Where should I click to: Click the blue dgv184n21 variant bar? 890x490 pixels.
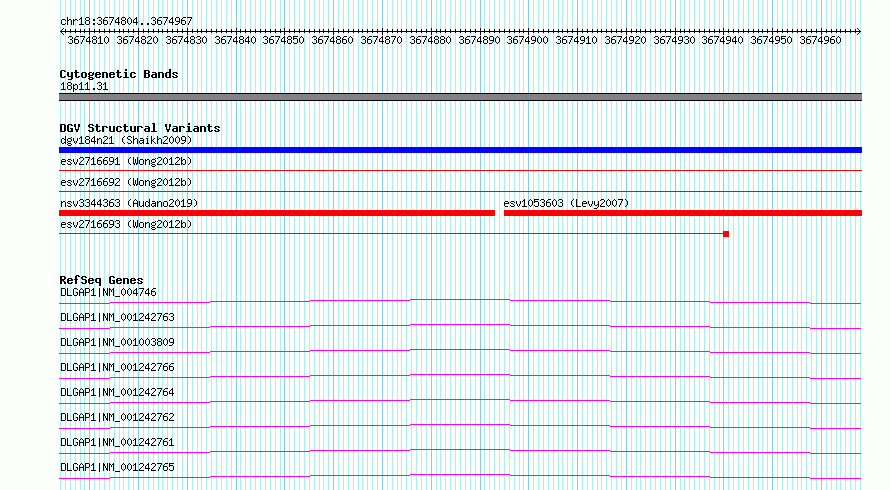tap(460, 150)
